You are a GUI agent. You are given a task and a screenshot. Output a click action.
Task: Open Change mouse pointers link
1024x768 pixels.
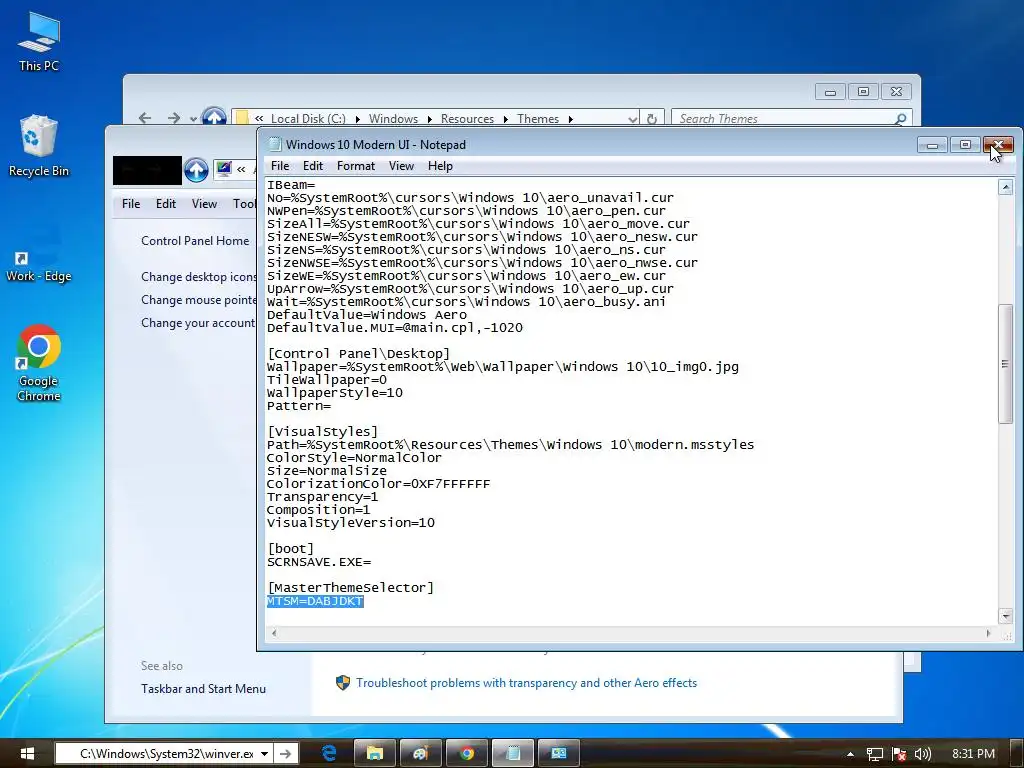[x=199, y=300]
